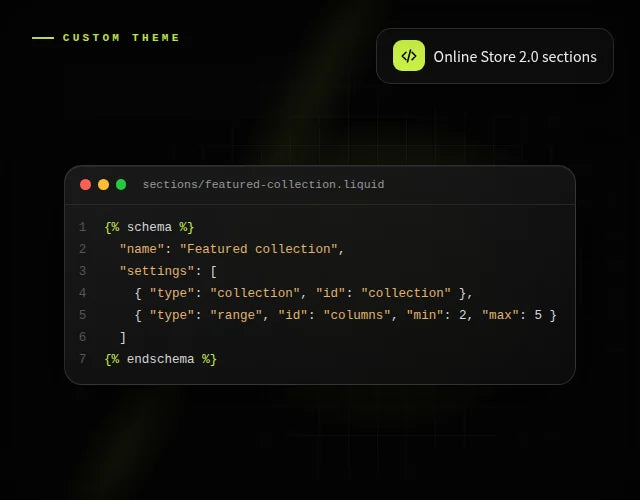The image size is (640, 500).
Task: Click the CUSTOM THEME heading label
Action: coord(121,38)
